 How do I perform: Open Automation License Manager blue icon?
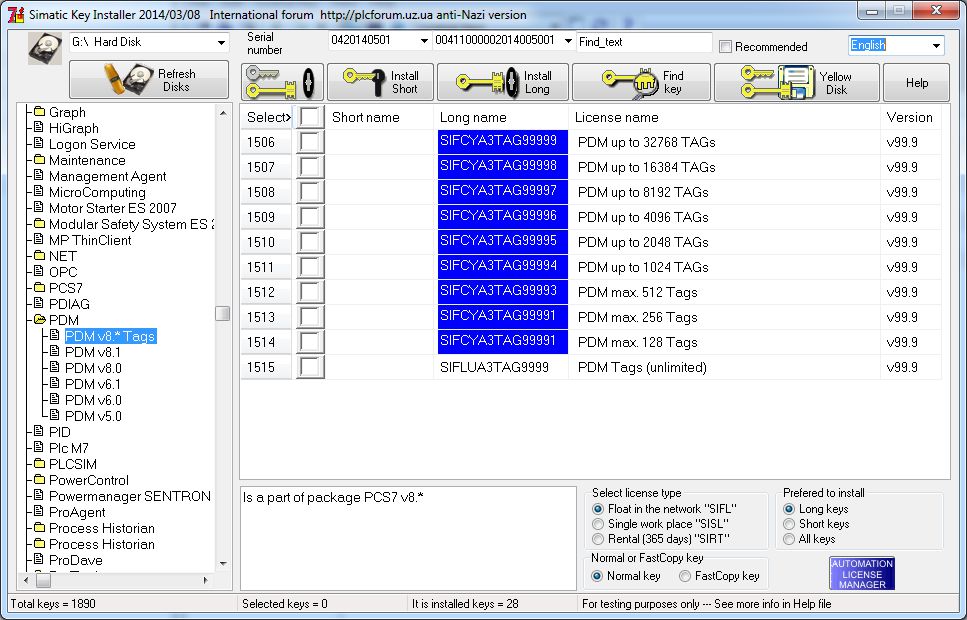point(862,574)
